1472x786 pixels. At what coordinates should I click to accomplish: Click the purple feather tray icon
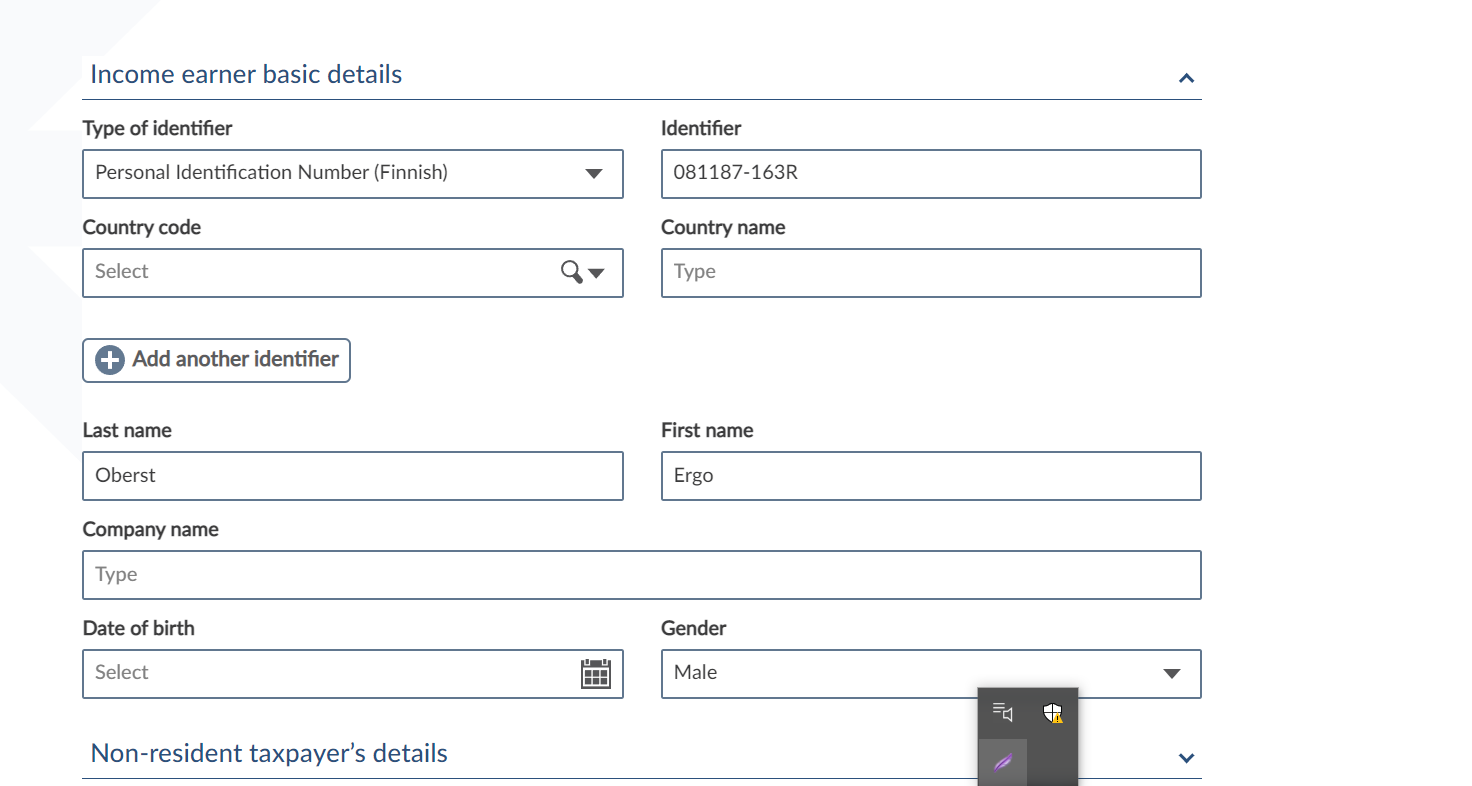pyautogui.click(x=1002, y=763)
